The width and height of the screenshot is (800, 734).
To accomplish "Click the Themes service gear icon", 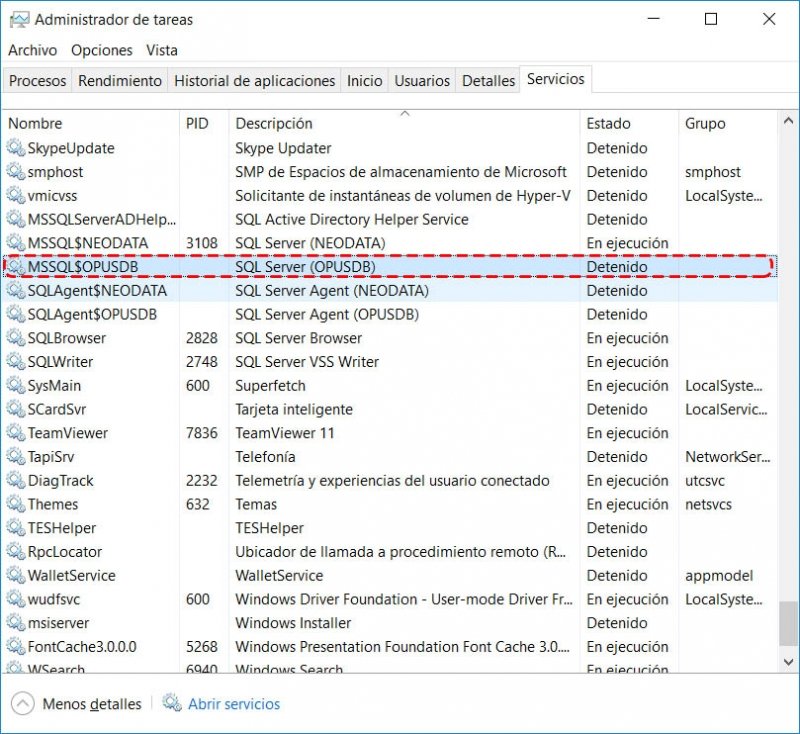I will pos(15,504).
